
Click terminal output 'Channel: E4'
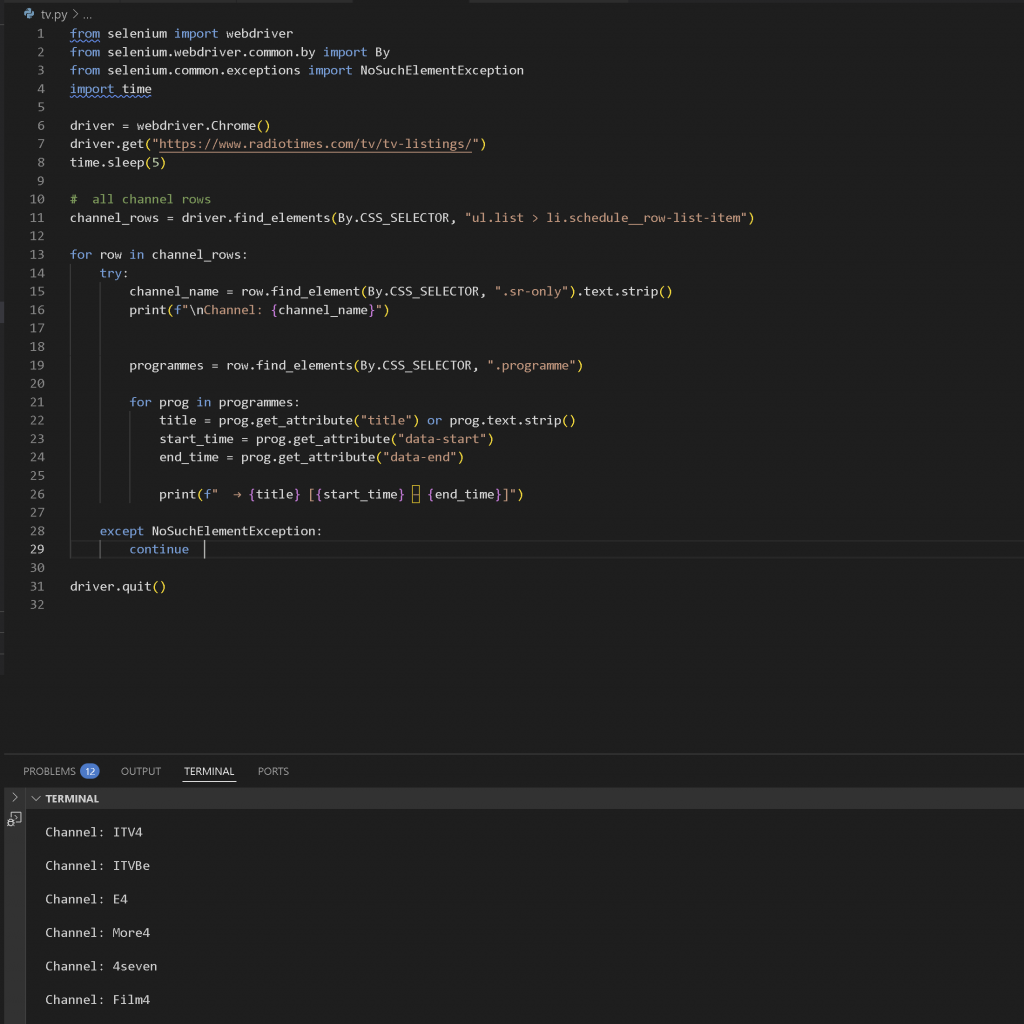tap(86, 899)
